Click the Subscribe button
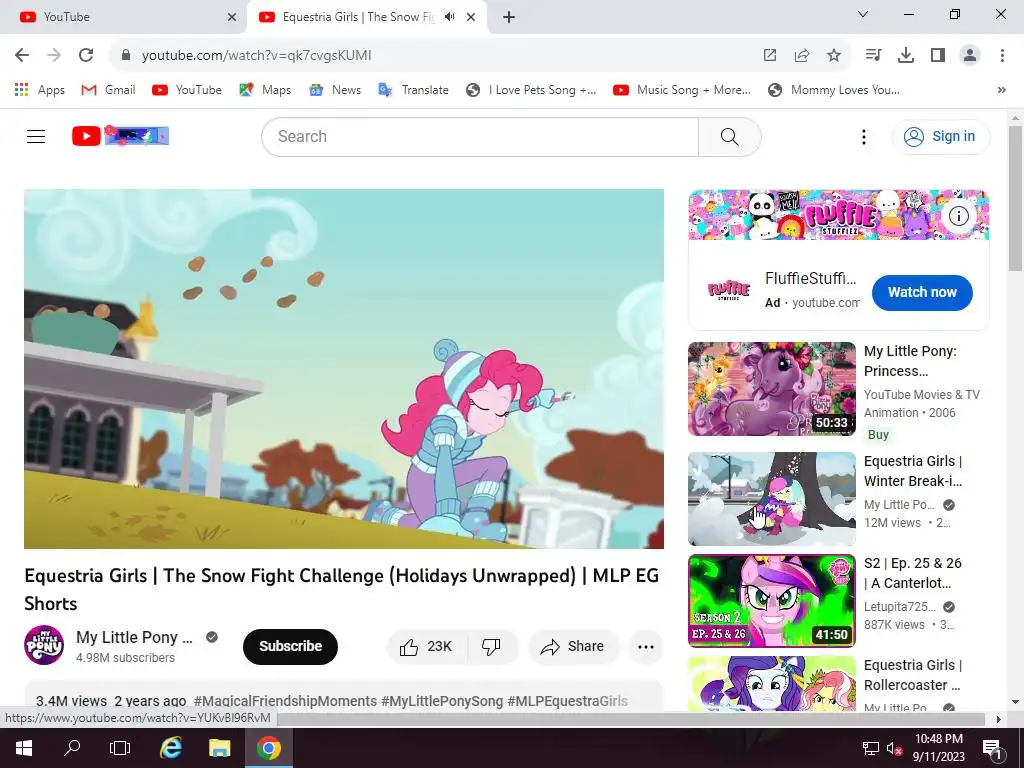Image resolution: width=1024 pixels, height=768 pixels. pyautogui.click(x=291, y=647)
